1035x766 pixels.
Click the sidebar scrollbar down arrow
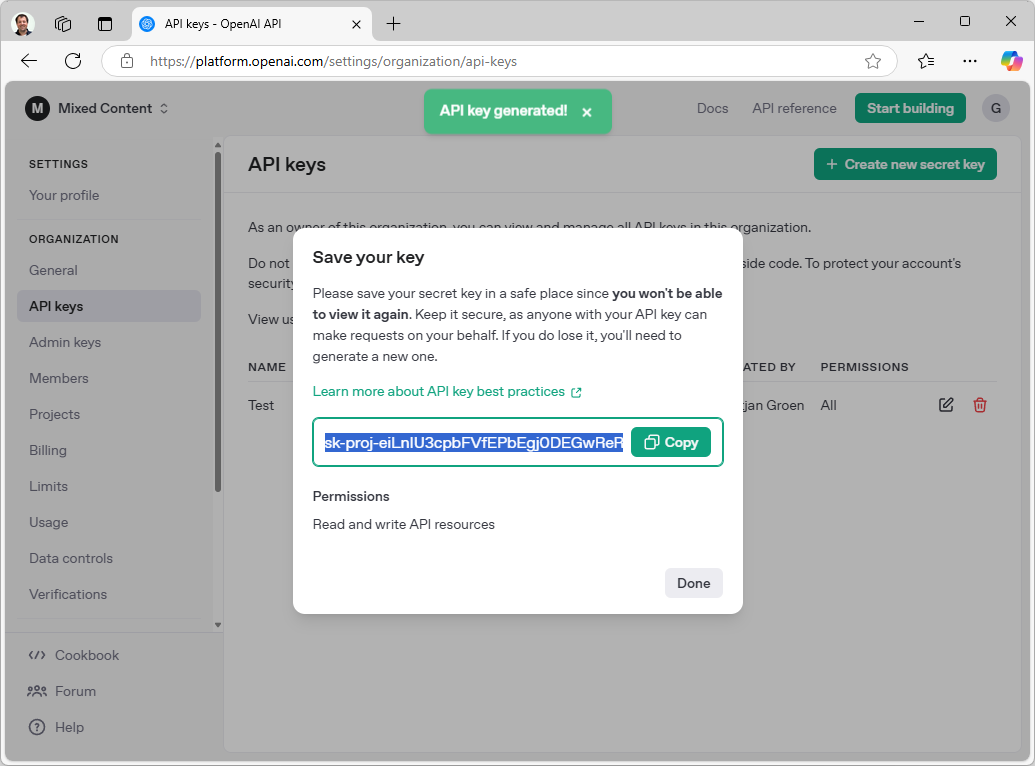pos(218,625)
